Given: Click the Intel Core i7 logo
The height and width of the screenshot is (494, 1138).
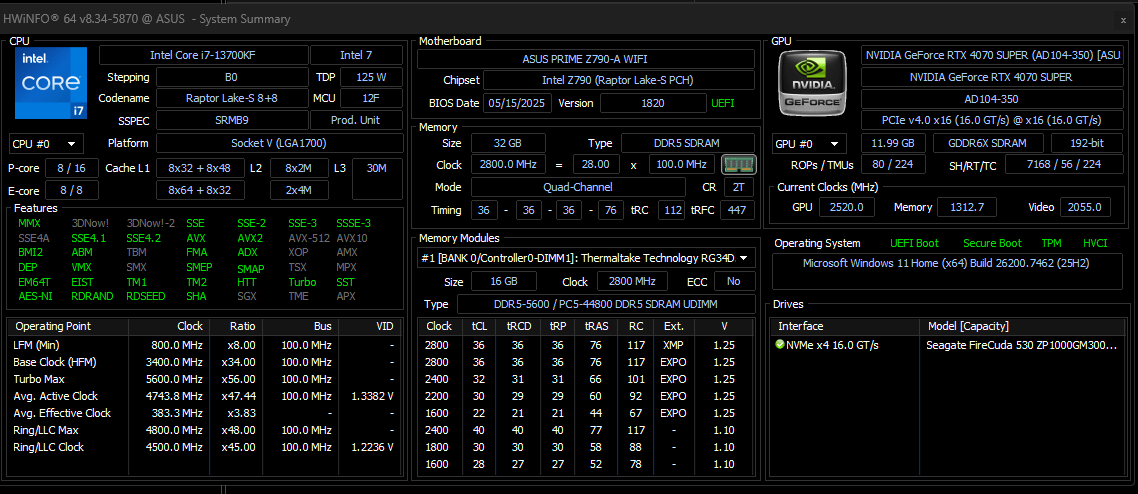Looking at the screenshot, I should [51, 83].
